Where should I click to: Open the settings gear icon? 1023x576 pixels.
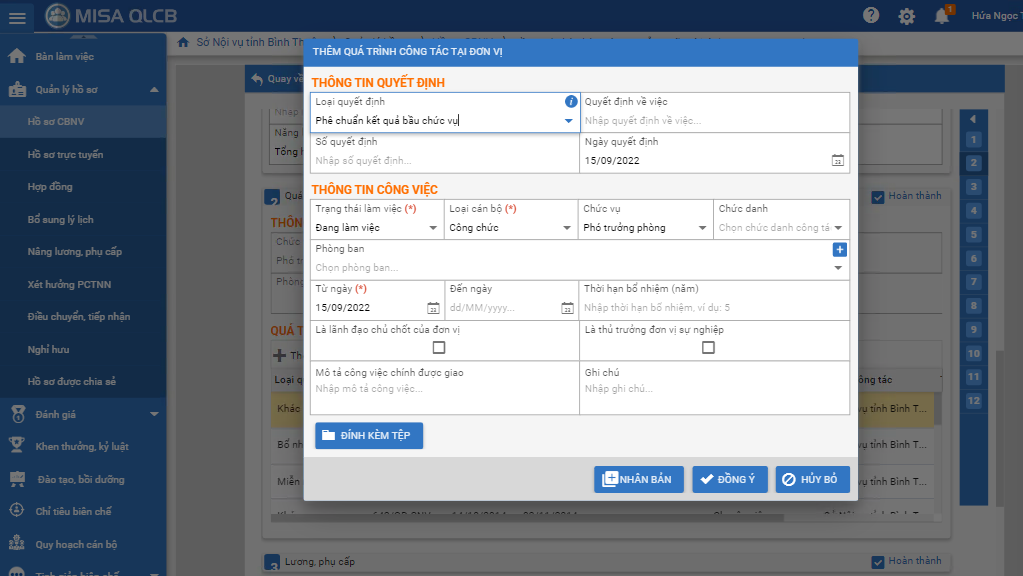point(906,16)
